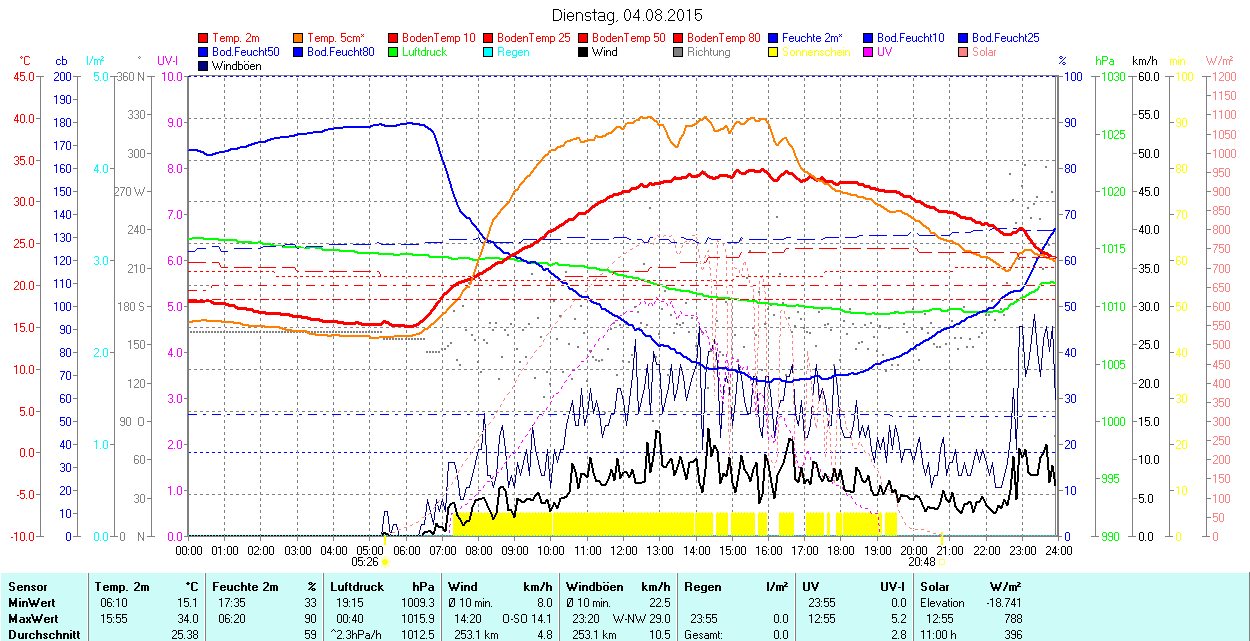Click the sunrise marker at 05:26
The height and width of the screenshot is (641, 1250).
[385, 562]
